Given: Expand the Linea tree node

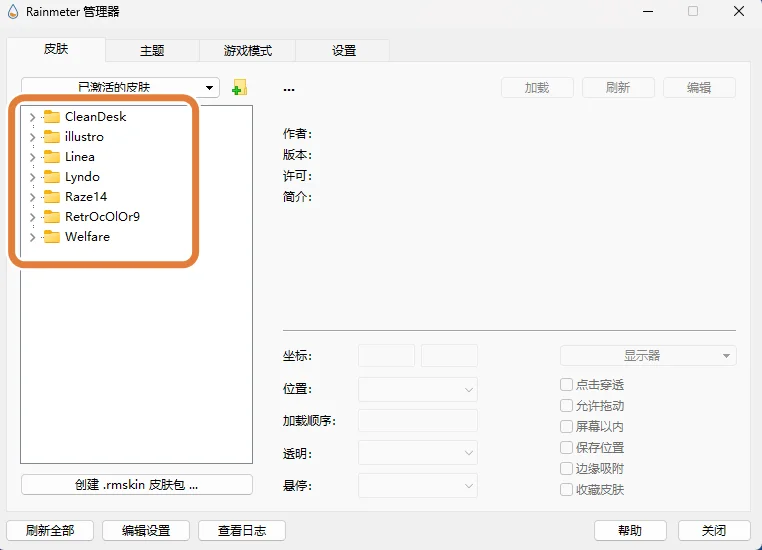Looking at the screenshot, I should click(x=33, y=157).
